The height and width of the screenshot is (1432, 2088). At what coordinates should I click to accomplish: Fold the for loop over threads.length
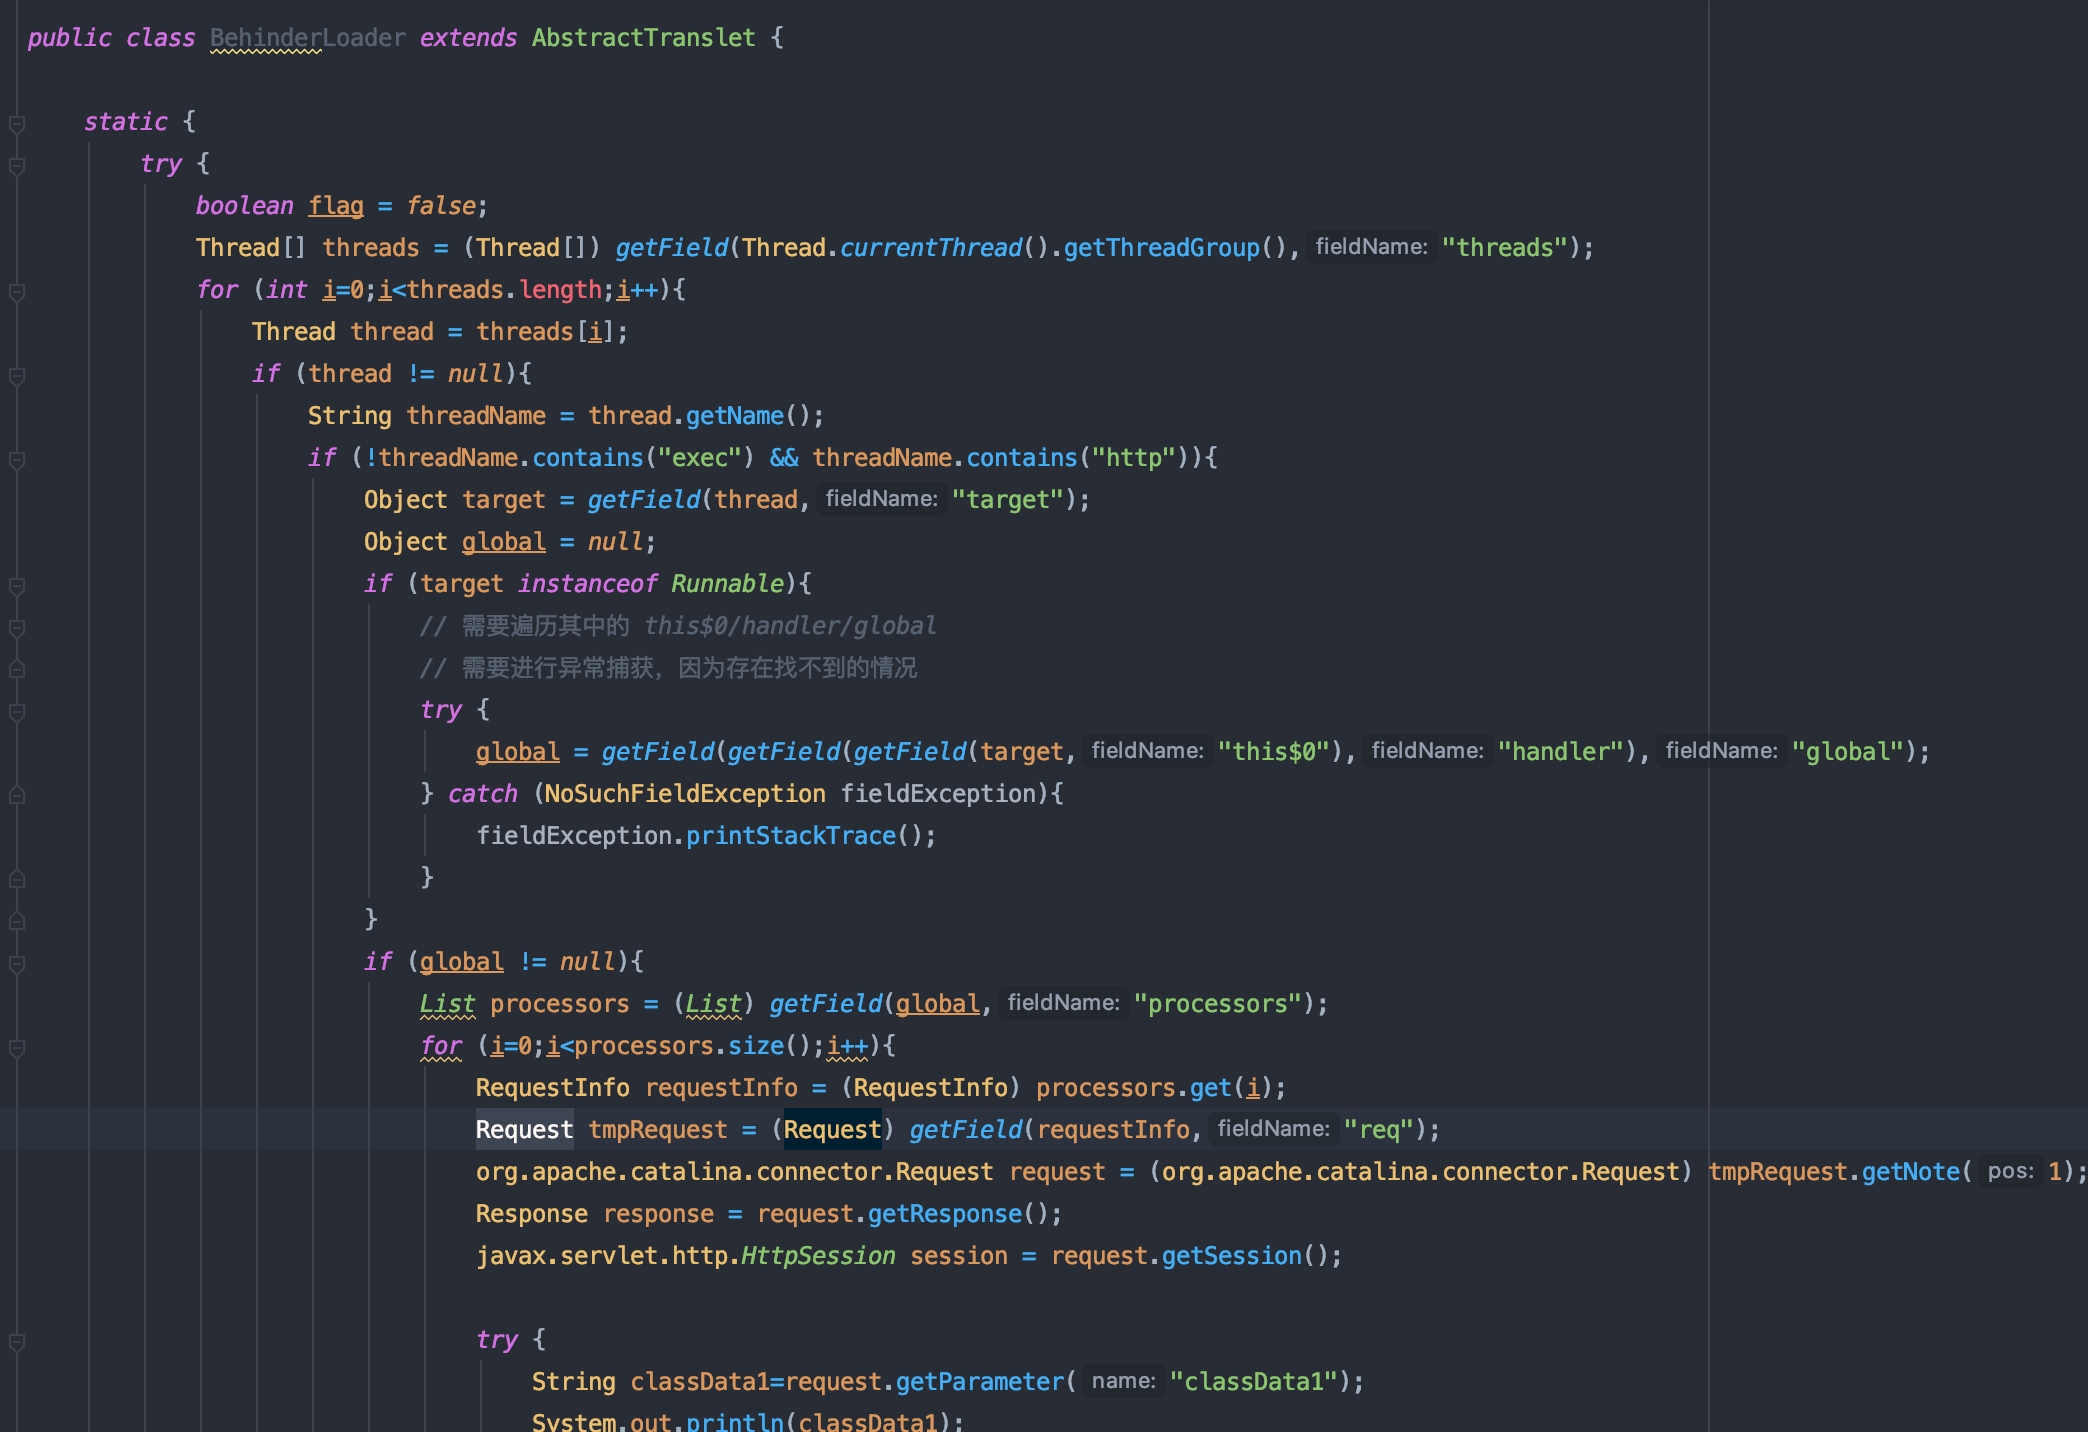tap(17, 291)
